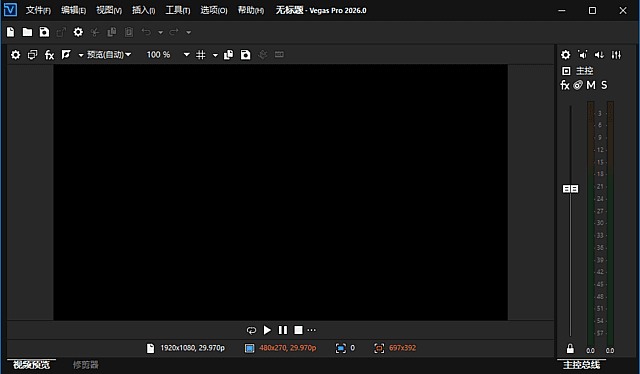Open a project with the folder icon
Image resolution: width=640 pixels, height=374 pixels.
[27, 32]
